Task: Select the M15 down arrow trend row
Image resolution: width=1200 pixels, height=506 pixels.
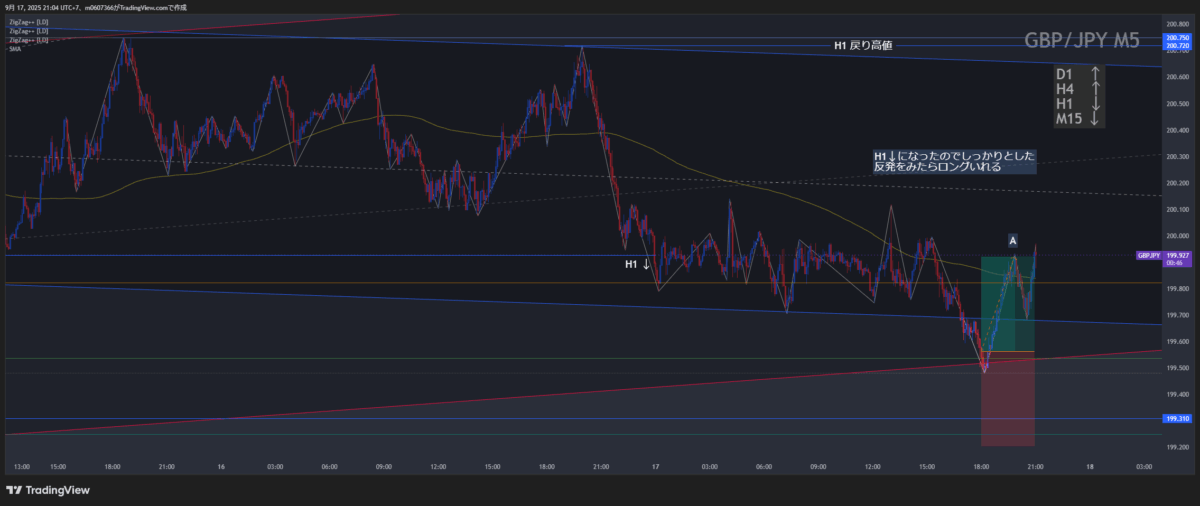Action: [x=1079, y=119]
